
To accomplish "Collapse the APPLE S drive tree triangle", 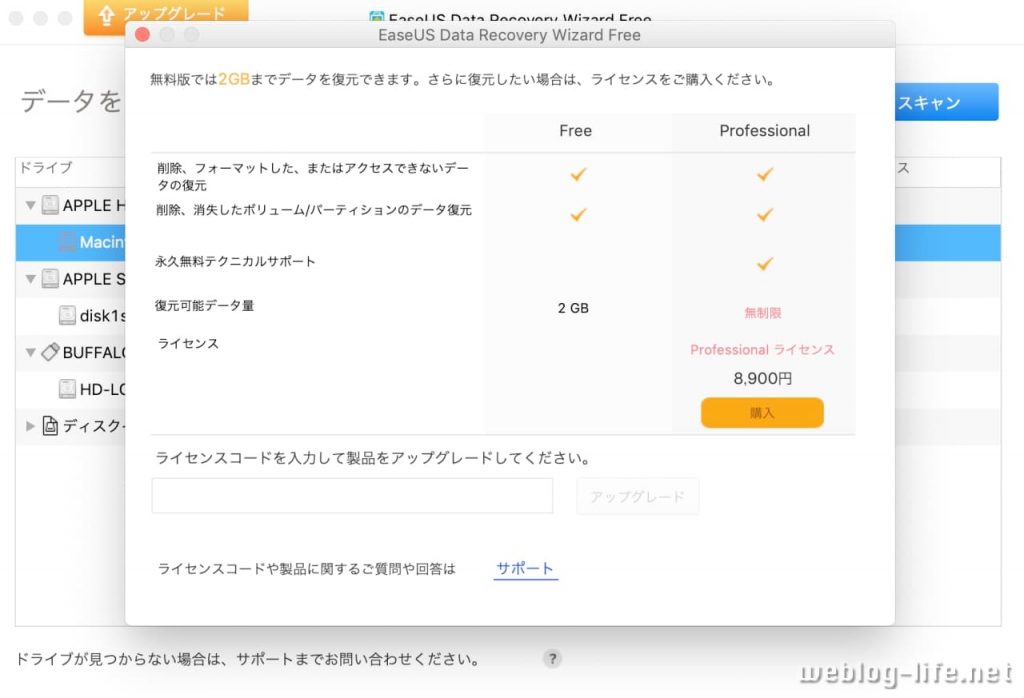I will 30,279.
